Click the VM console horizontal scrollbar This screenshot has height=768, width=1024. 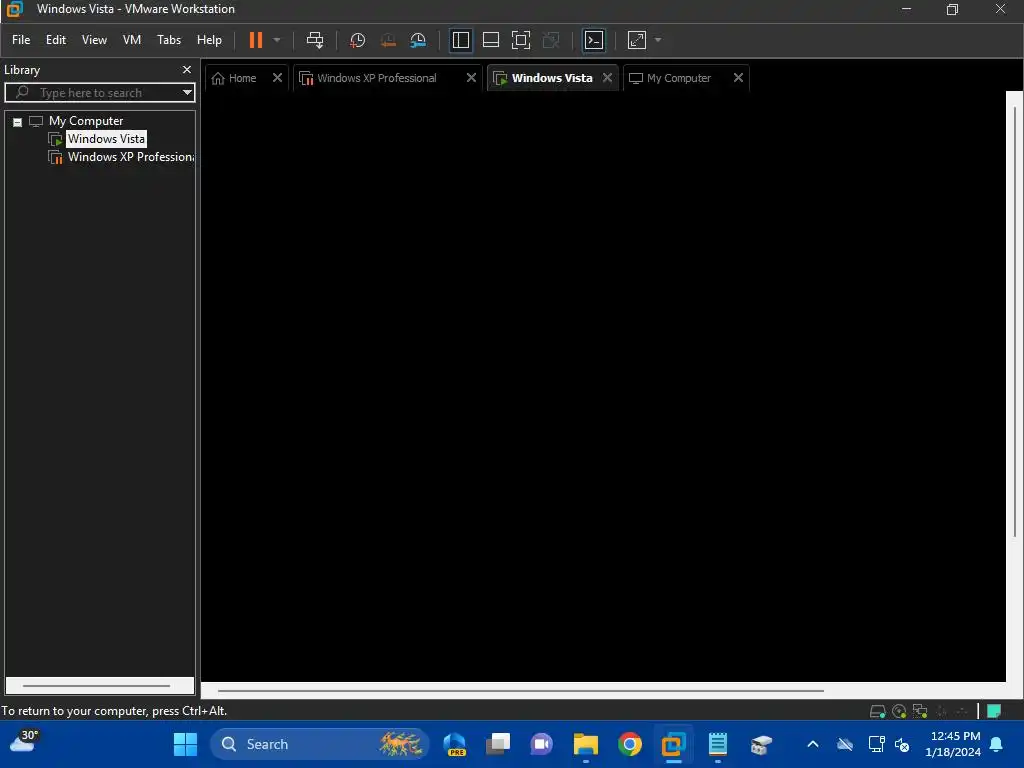coord(520,690)
